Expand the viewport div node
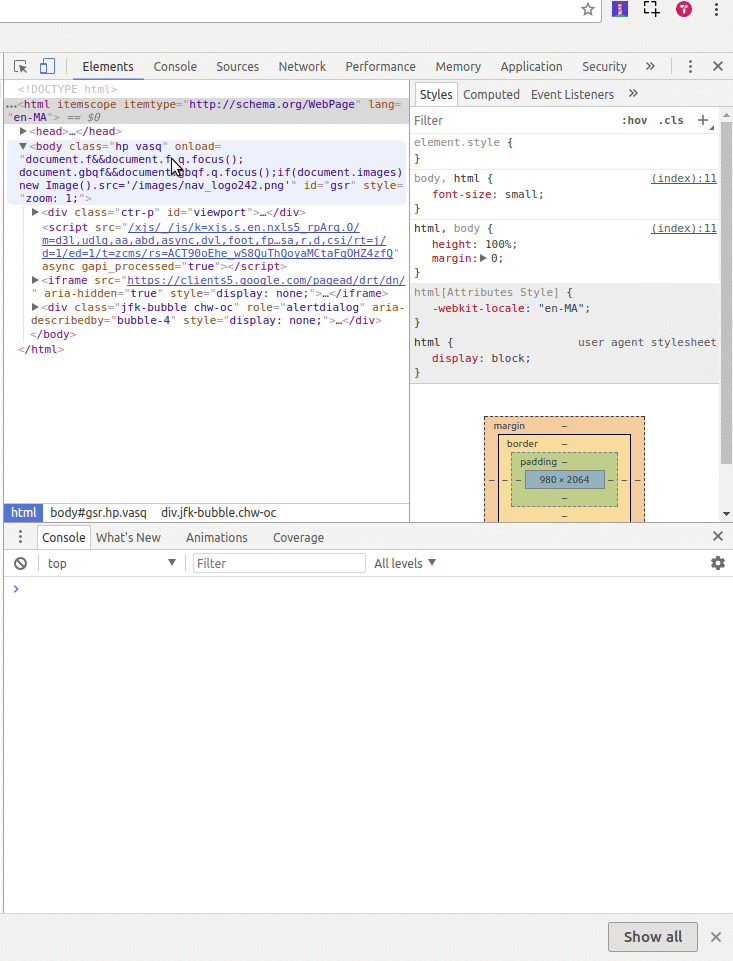Viewport: 733px width, 961px height. (36, 212)
